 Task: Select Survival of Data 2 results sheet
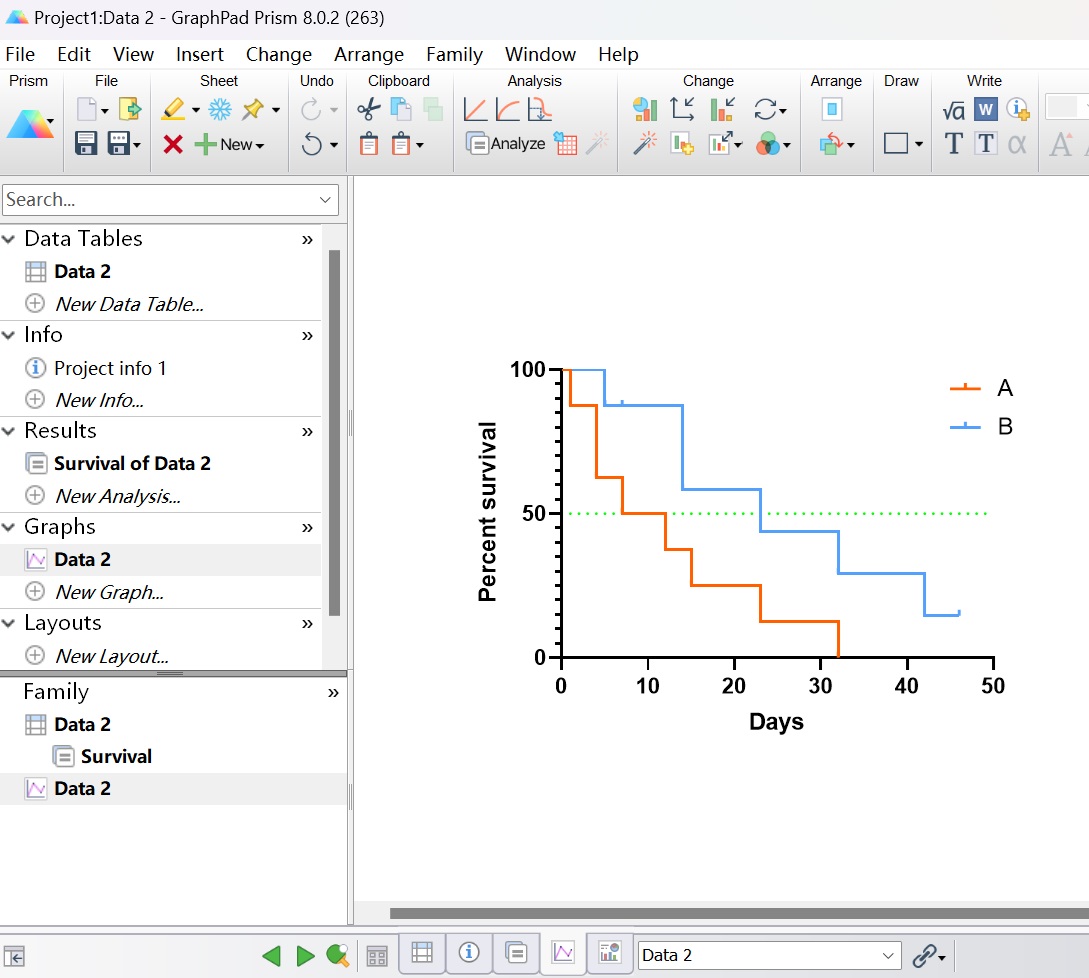[132, 464]
